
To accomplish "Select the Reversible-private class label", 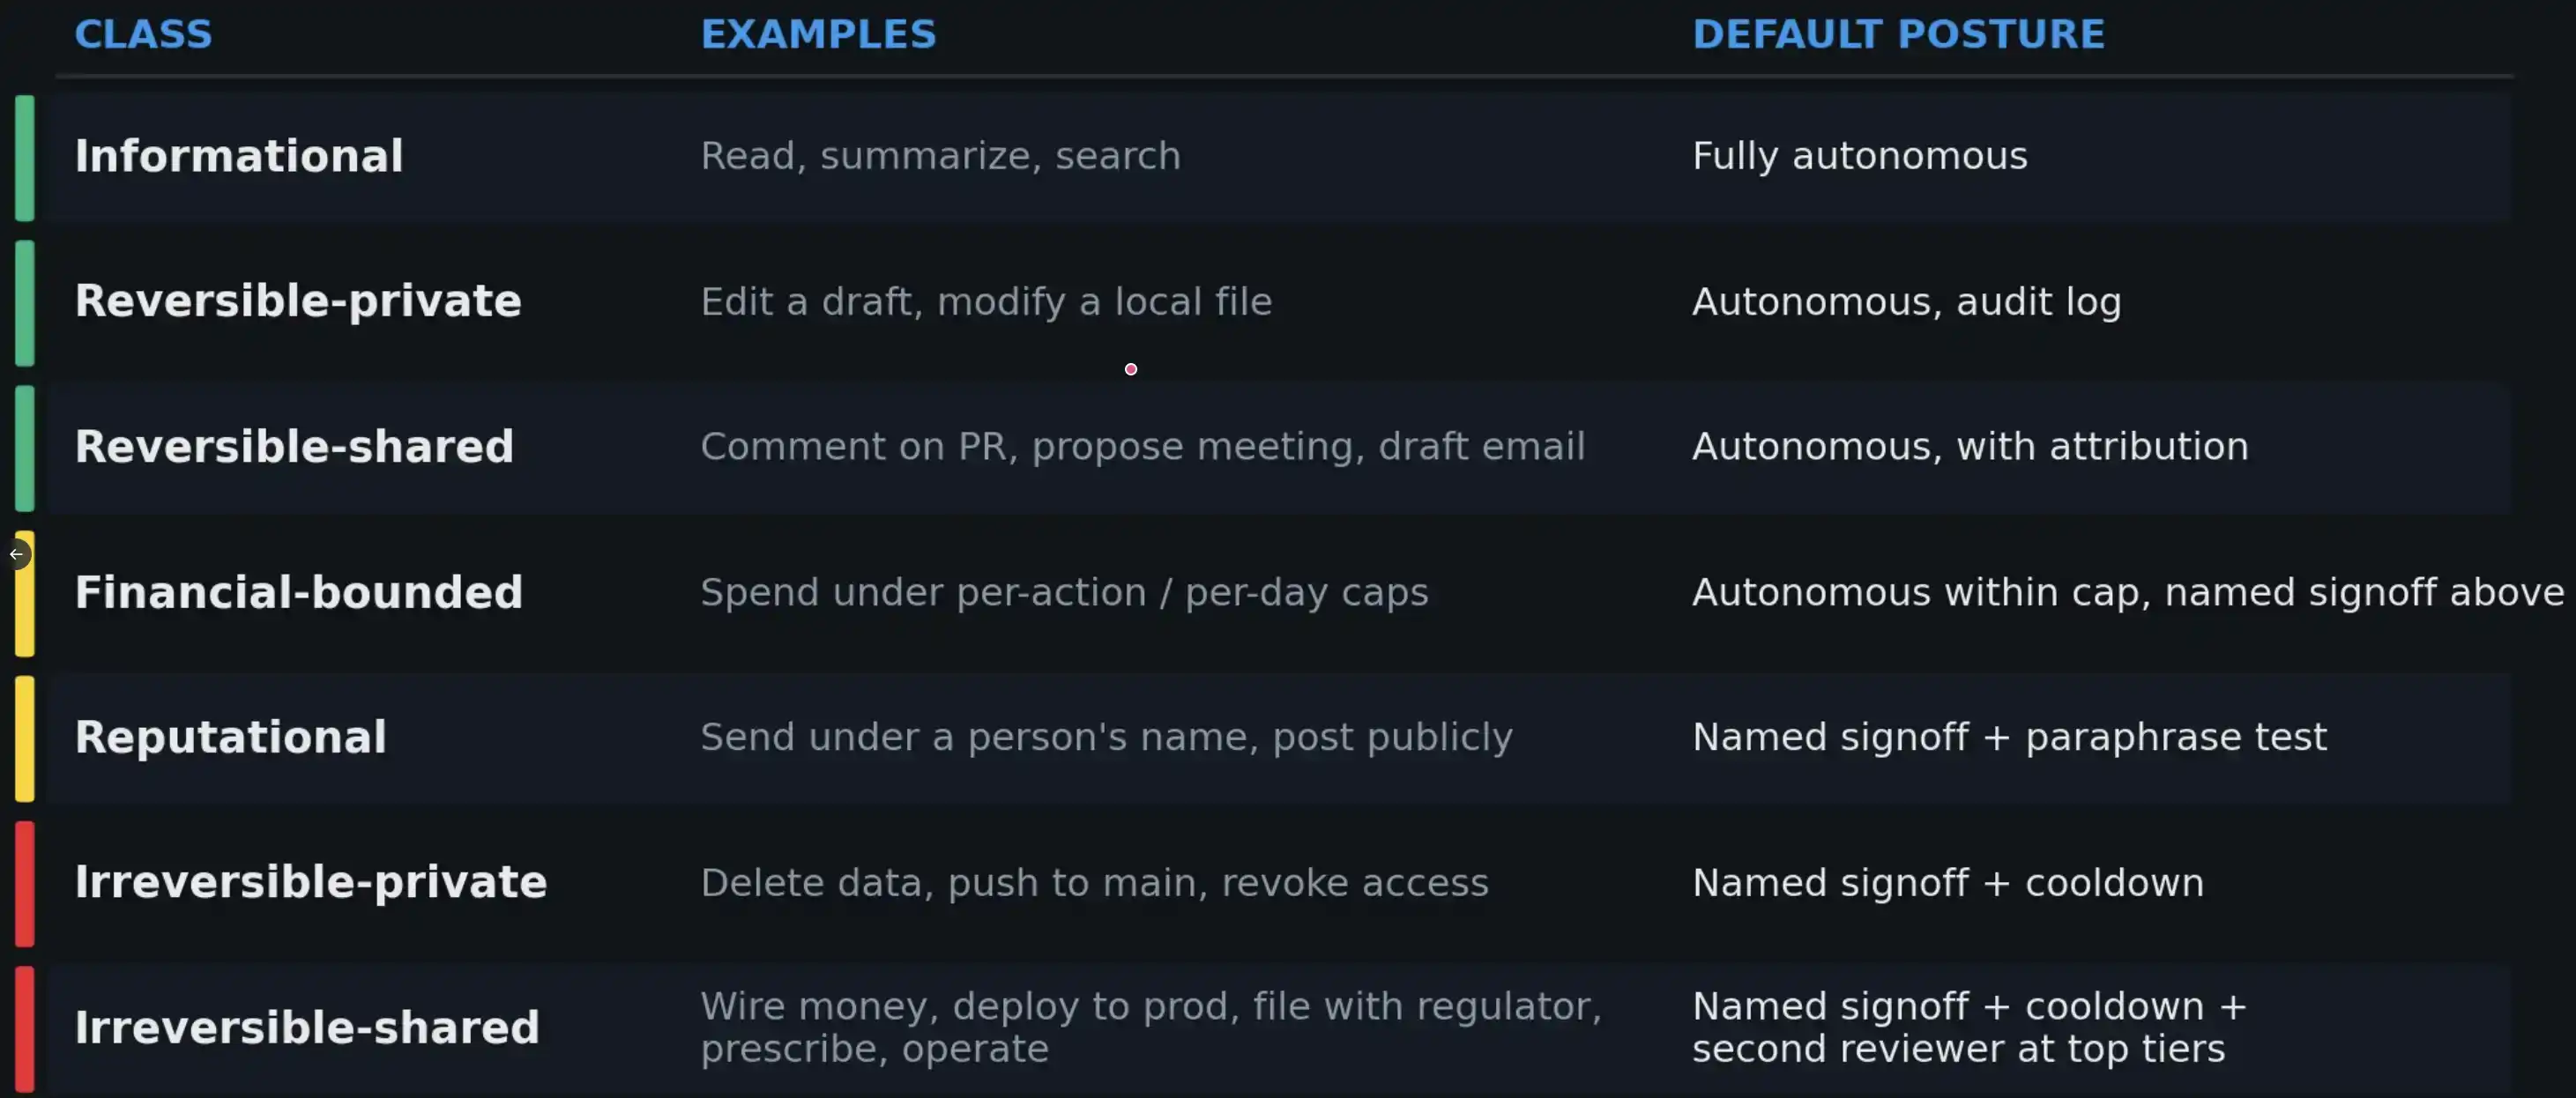I will (x=298, y=302).
